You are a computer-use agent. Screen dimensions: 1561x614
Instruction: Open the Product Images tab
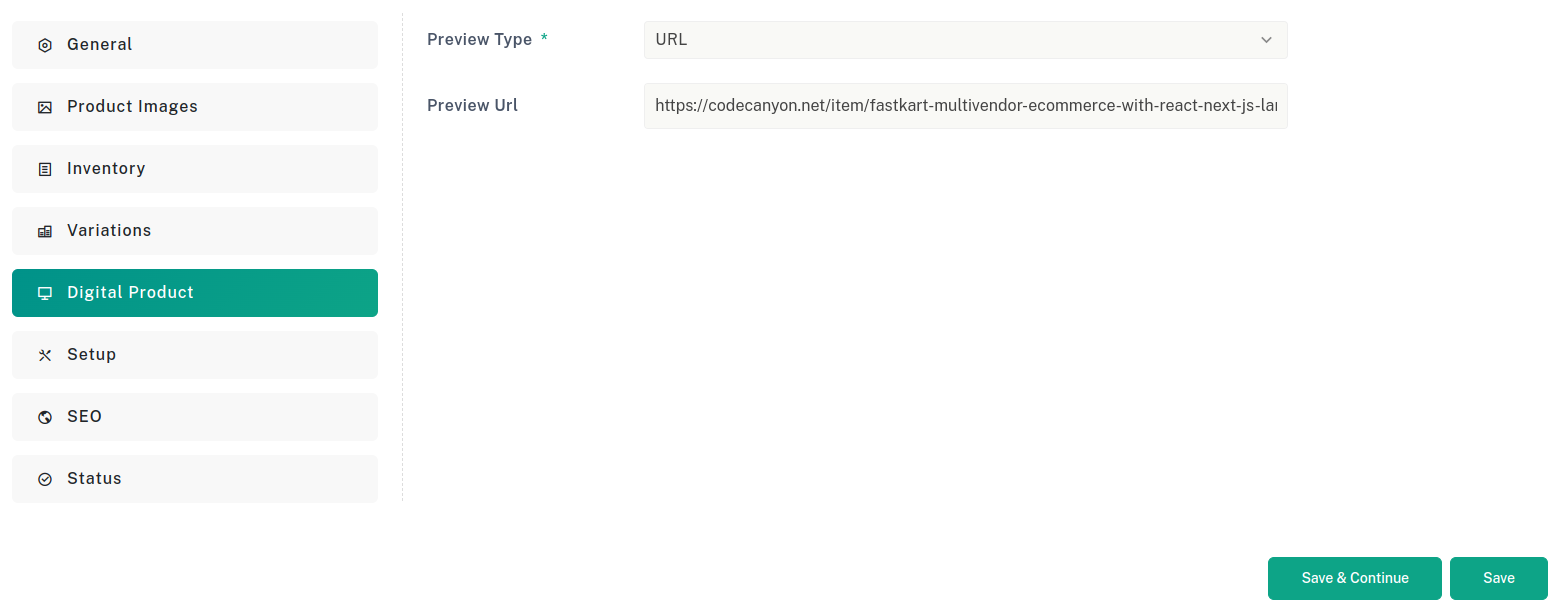(195, 107)
